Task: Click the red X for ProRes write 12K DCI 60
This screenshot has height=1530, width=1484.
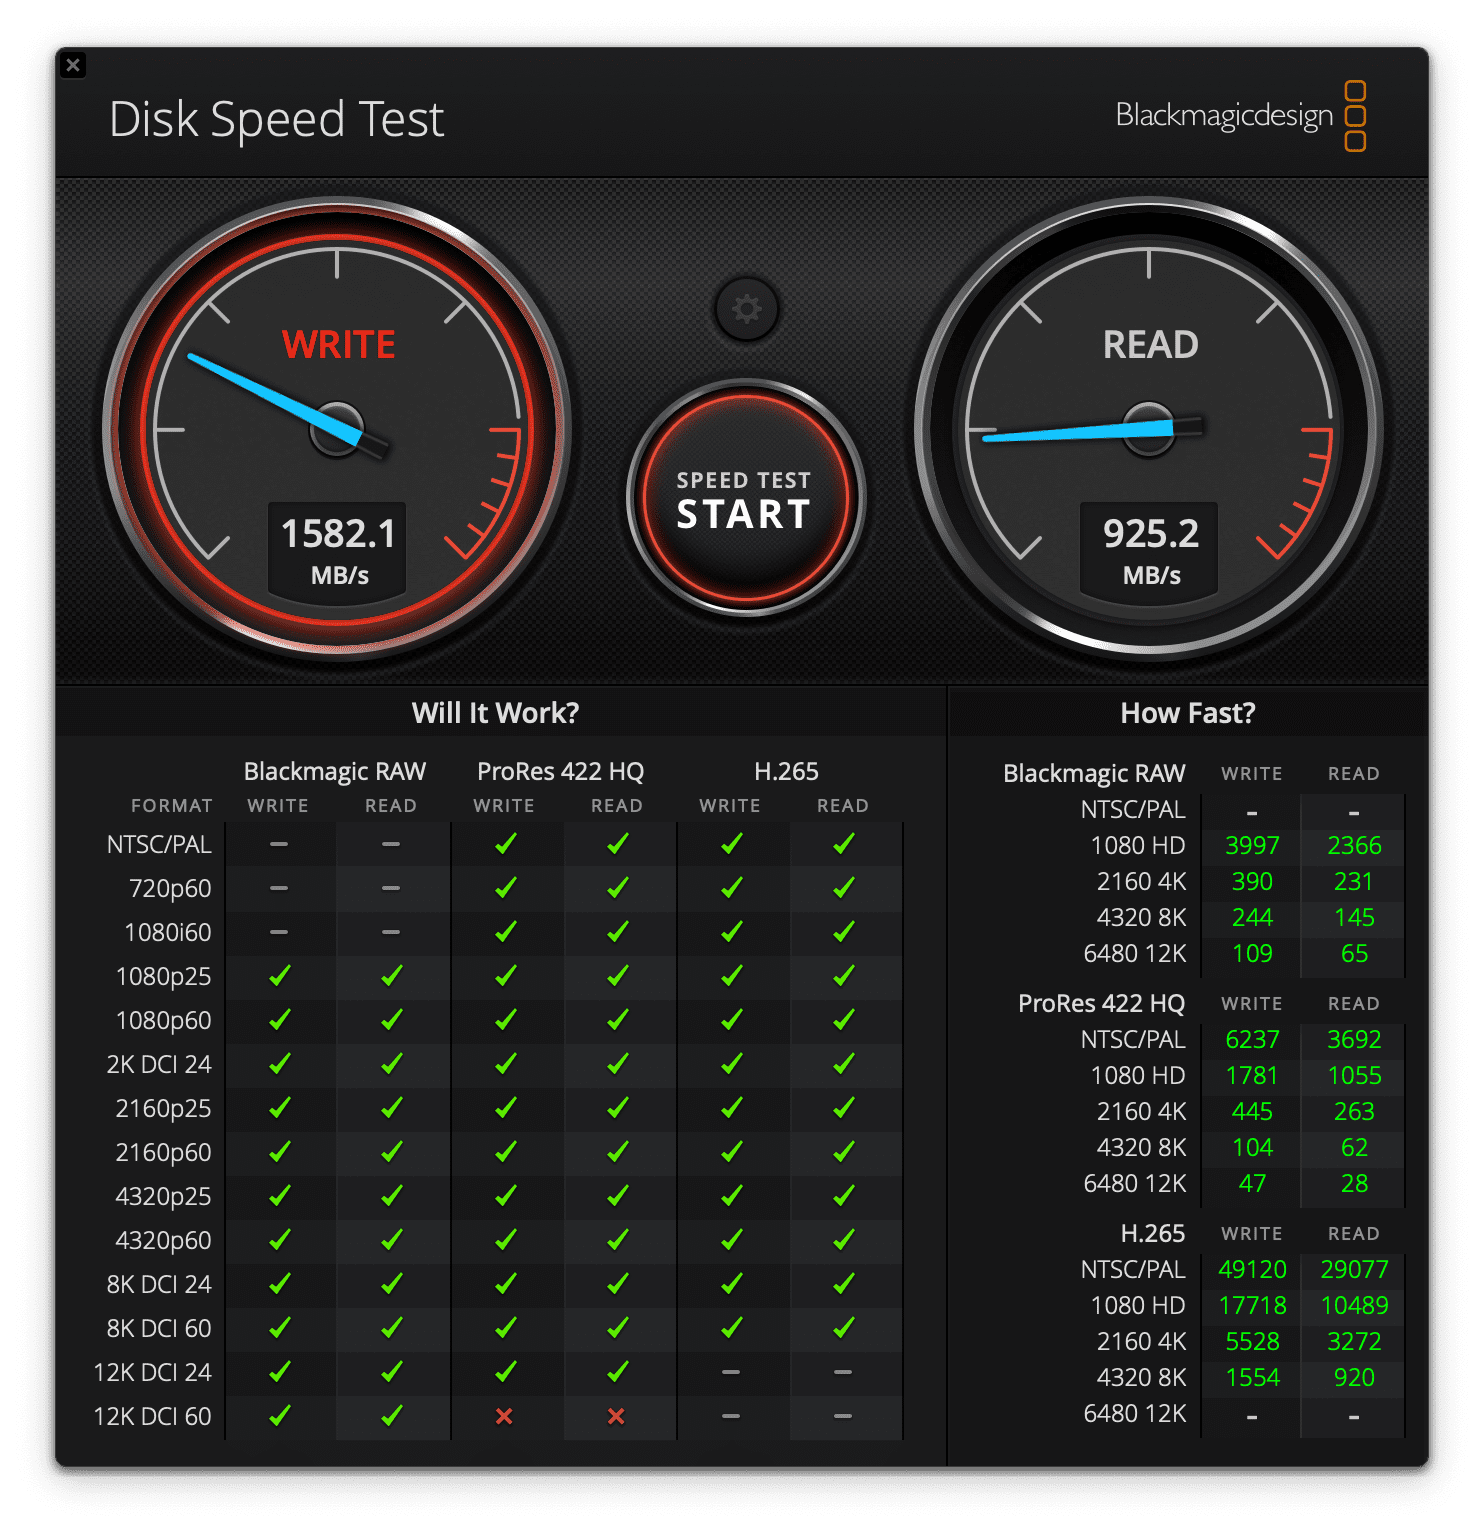Action: point(504,1416)
